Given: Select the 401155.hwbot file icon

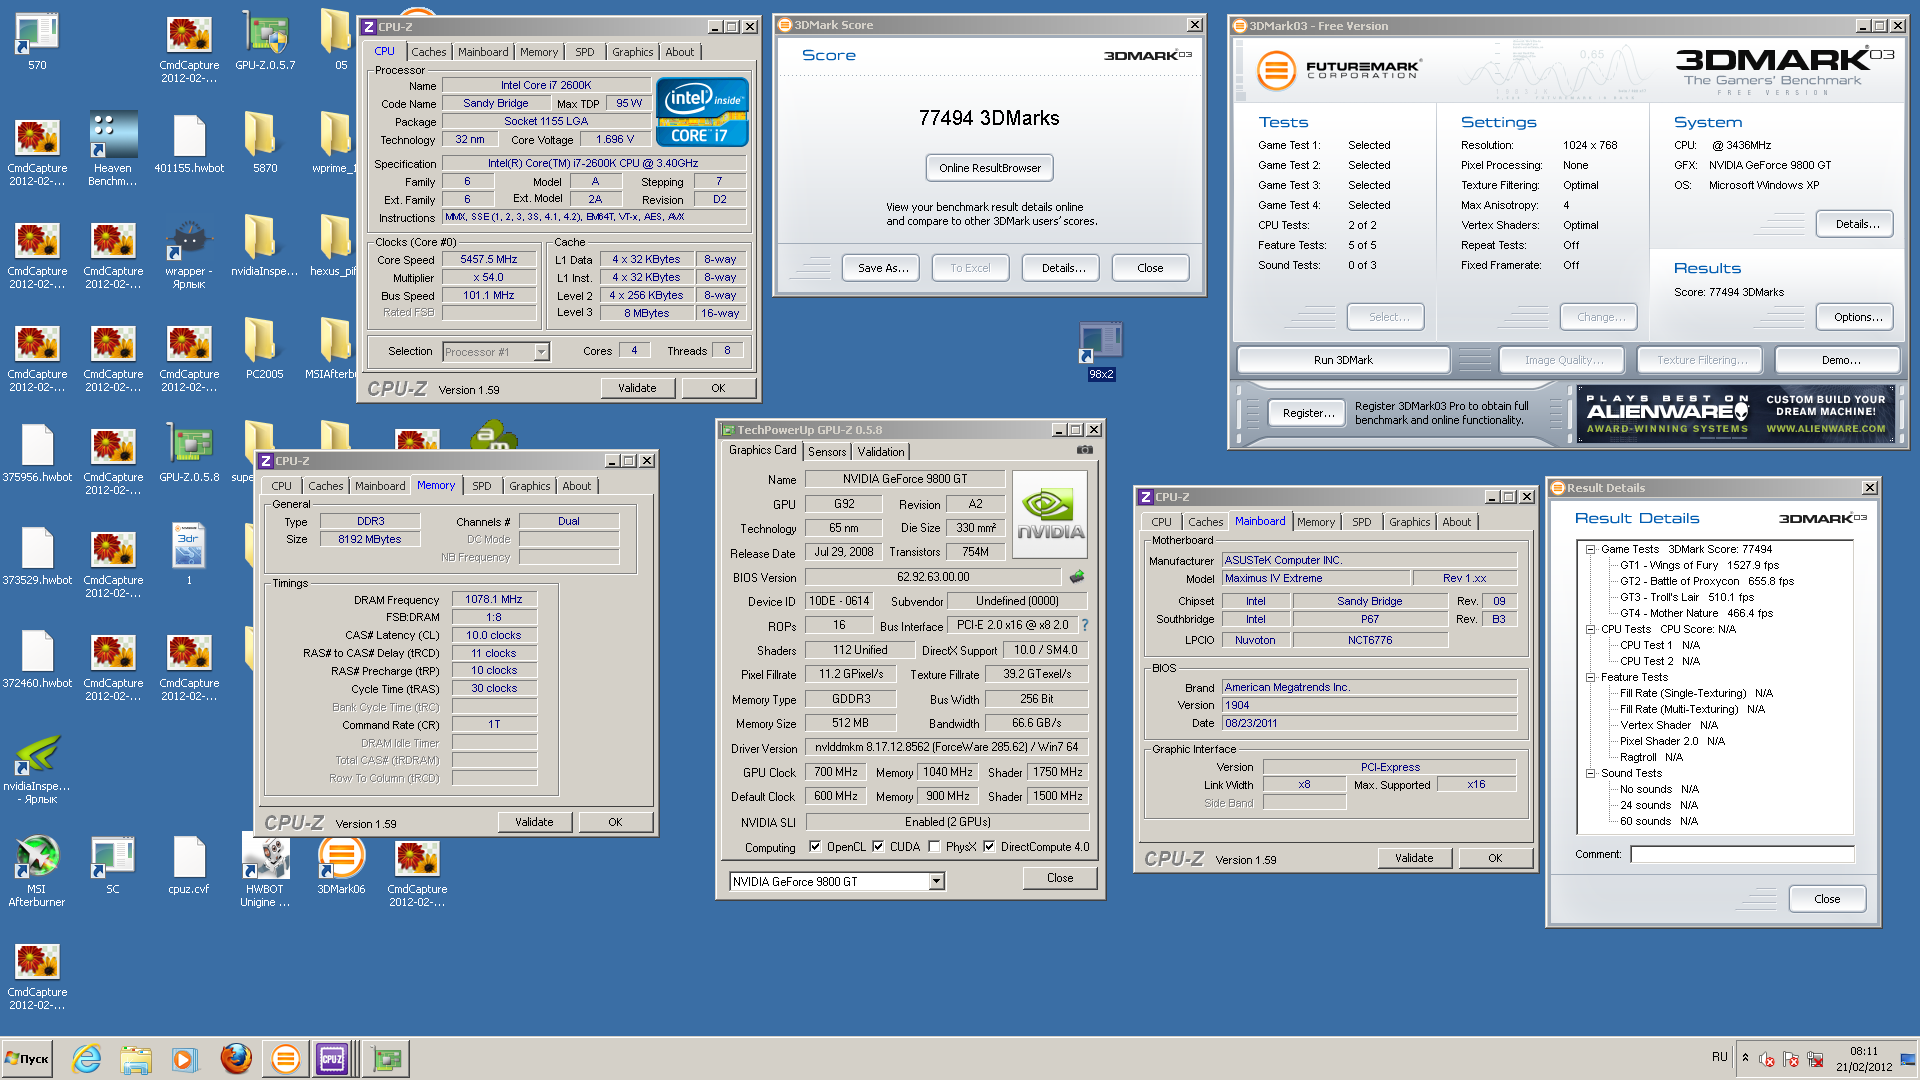Looking at the screenshot, I should [x=189, y=143].
